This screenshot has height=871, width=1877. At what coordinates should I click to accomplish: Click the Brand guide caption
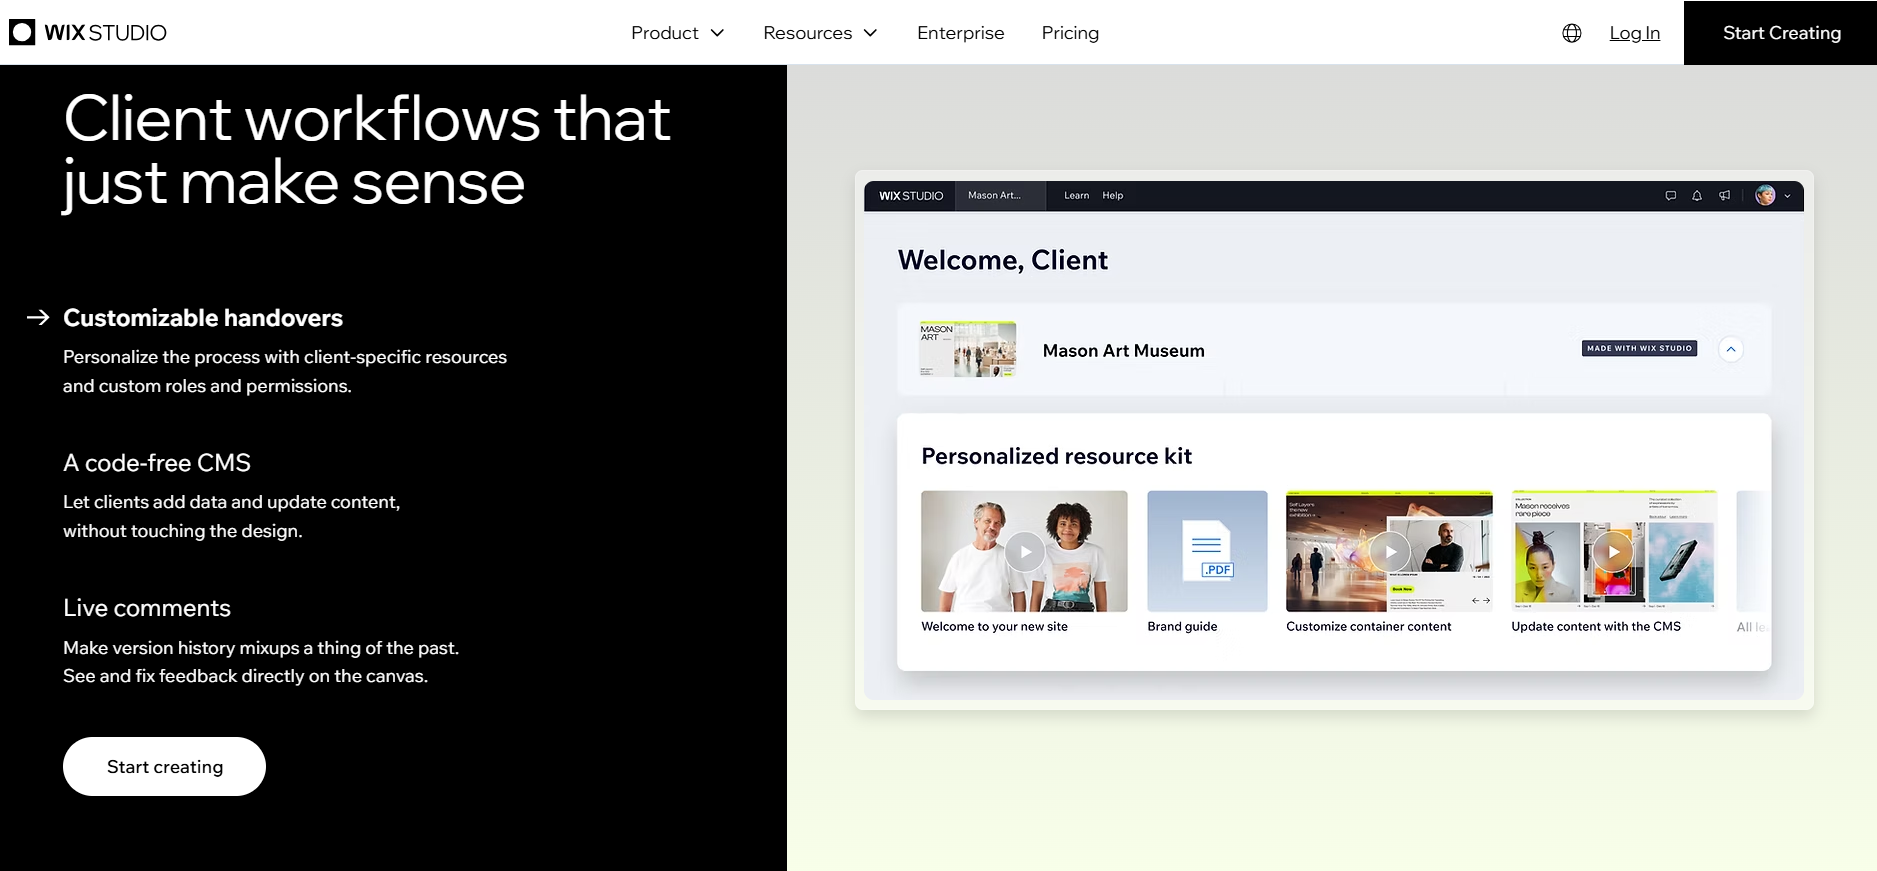coord(1182,627)
